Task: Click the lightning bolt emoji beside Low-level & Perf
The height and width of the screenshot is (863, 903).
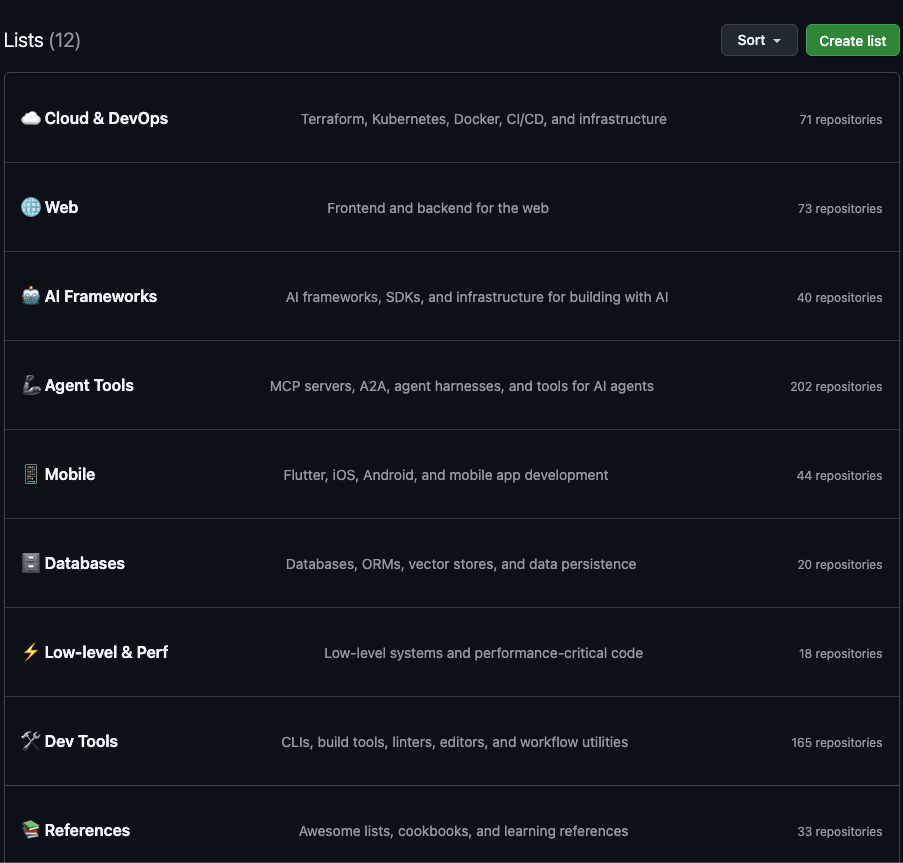Action: click(x=31, y=652)
